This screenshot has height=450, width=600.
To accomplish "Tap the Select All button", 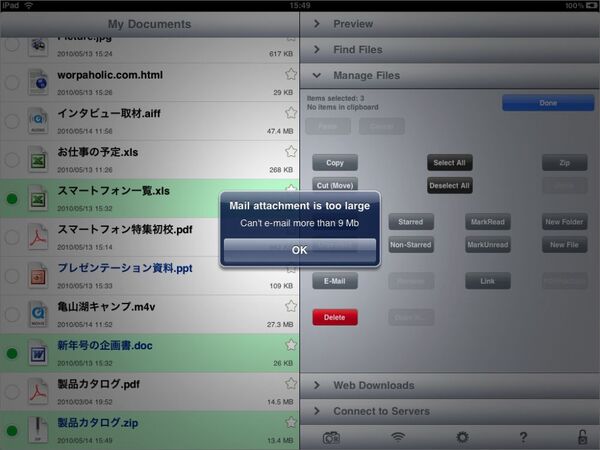I will click(x=450, y=163).
